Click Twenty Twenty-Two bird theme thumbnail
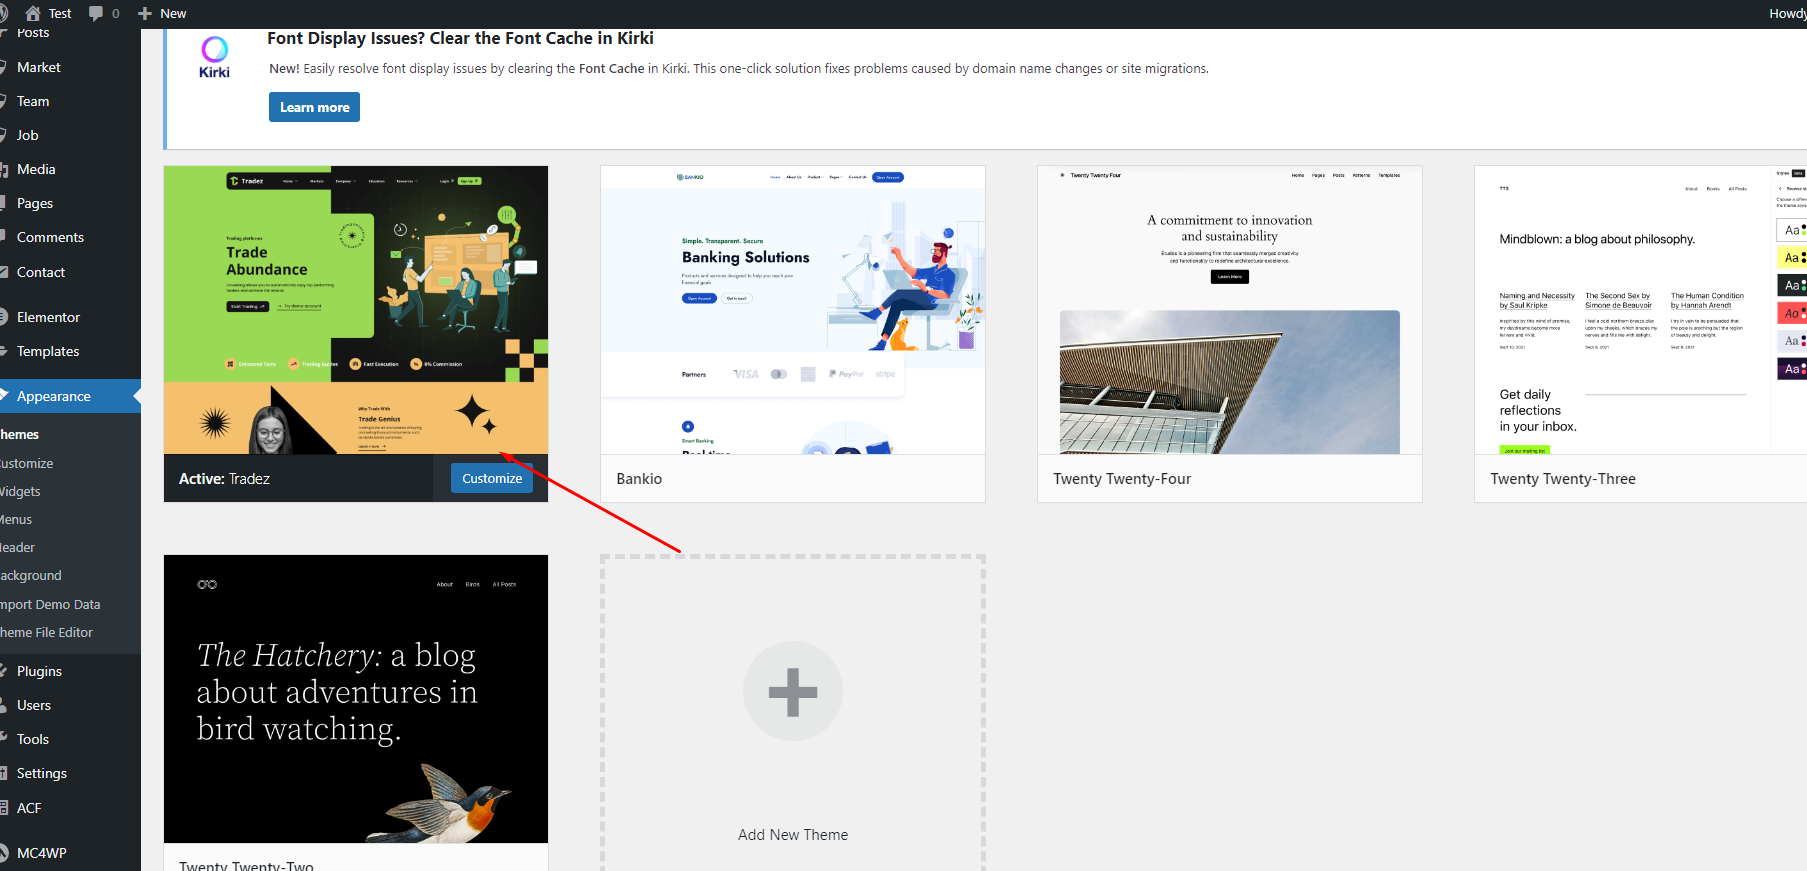Screen dimensions: 1807x871 (x=356, y=699)
